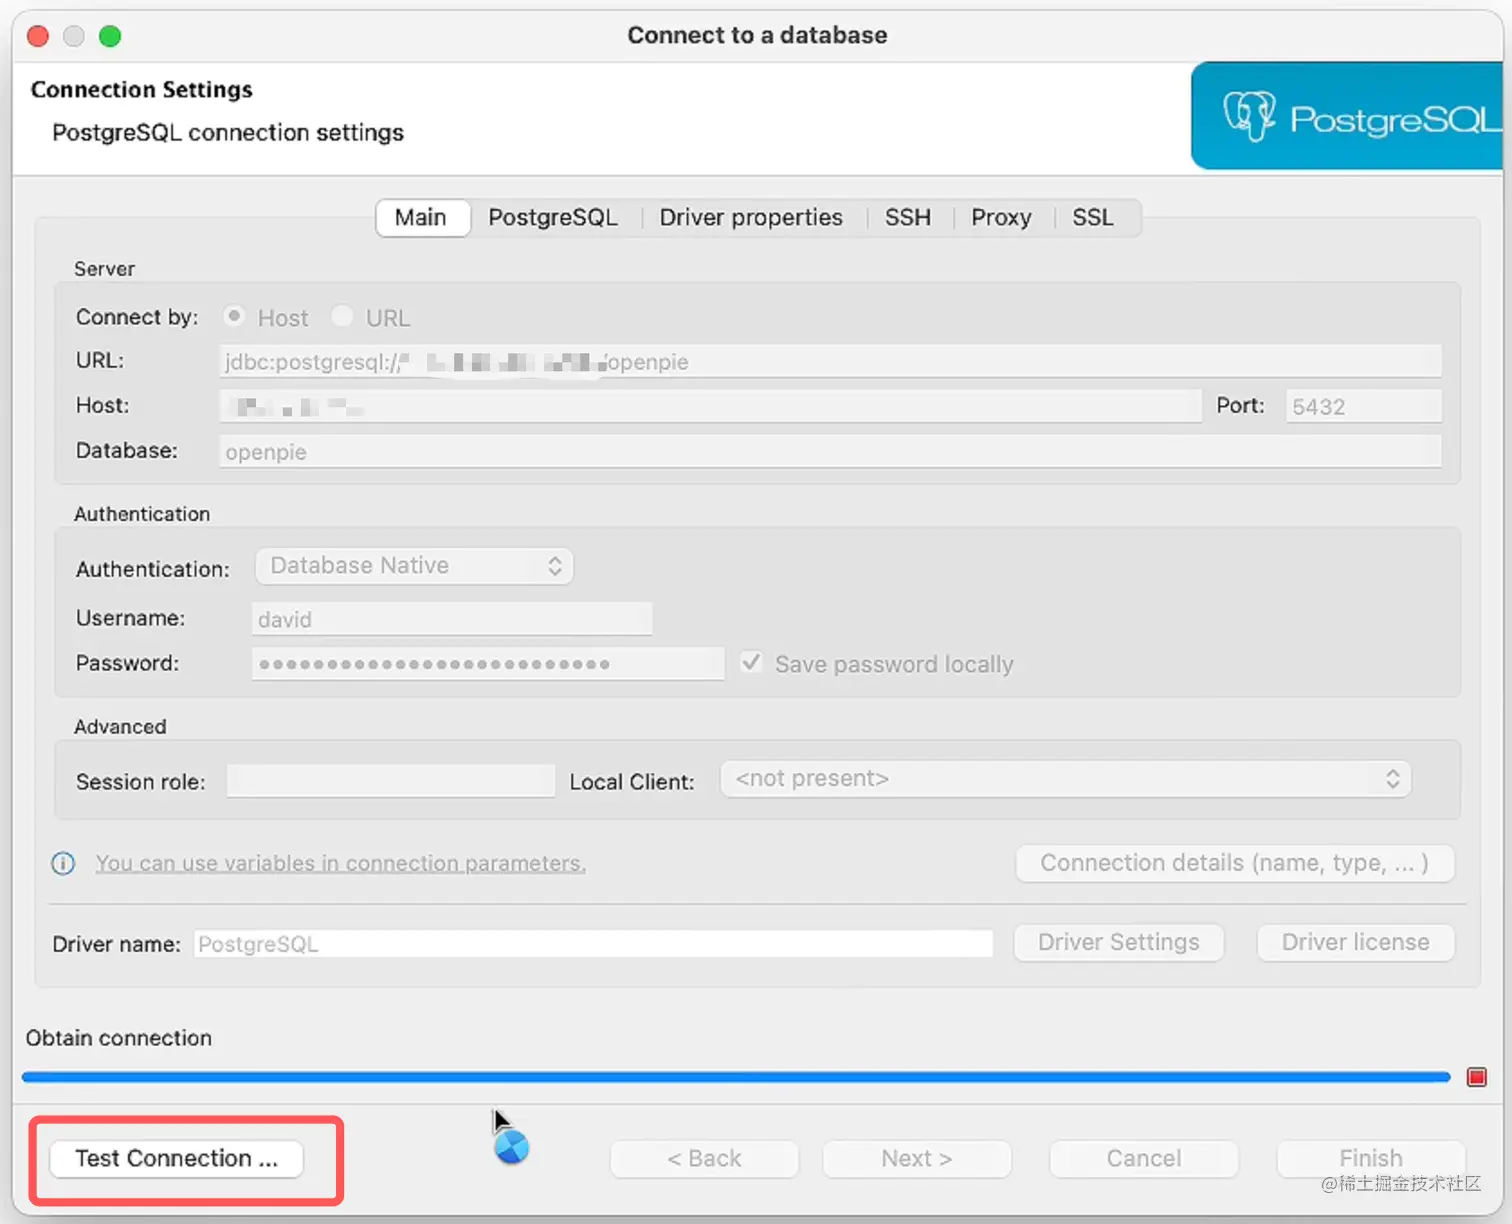1512x1224 pixels.
Task: Click the Next button
Action: point(917,1158)
